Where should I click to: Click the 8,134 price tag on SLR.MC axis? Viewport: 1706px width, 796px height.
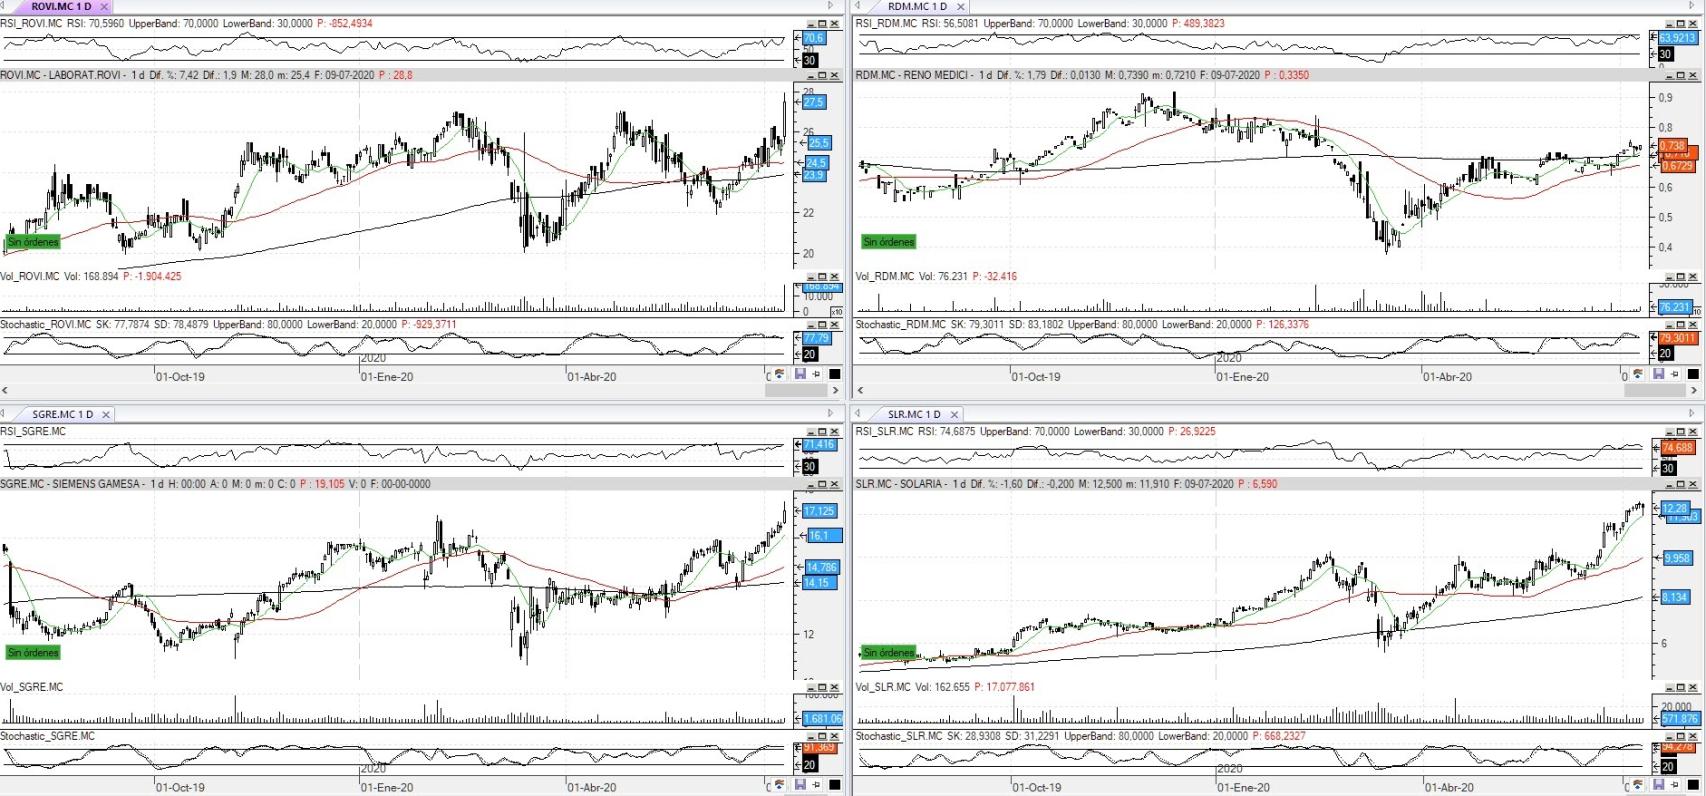tap(1675, 597)
